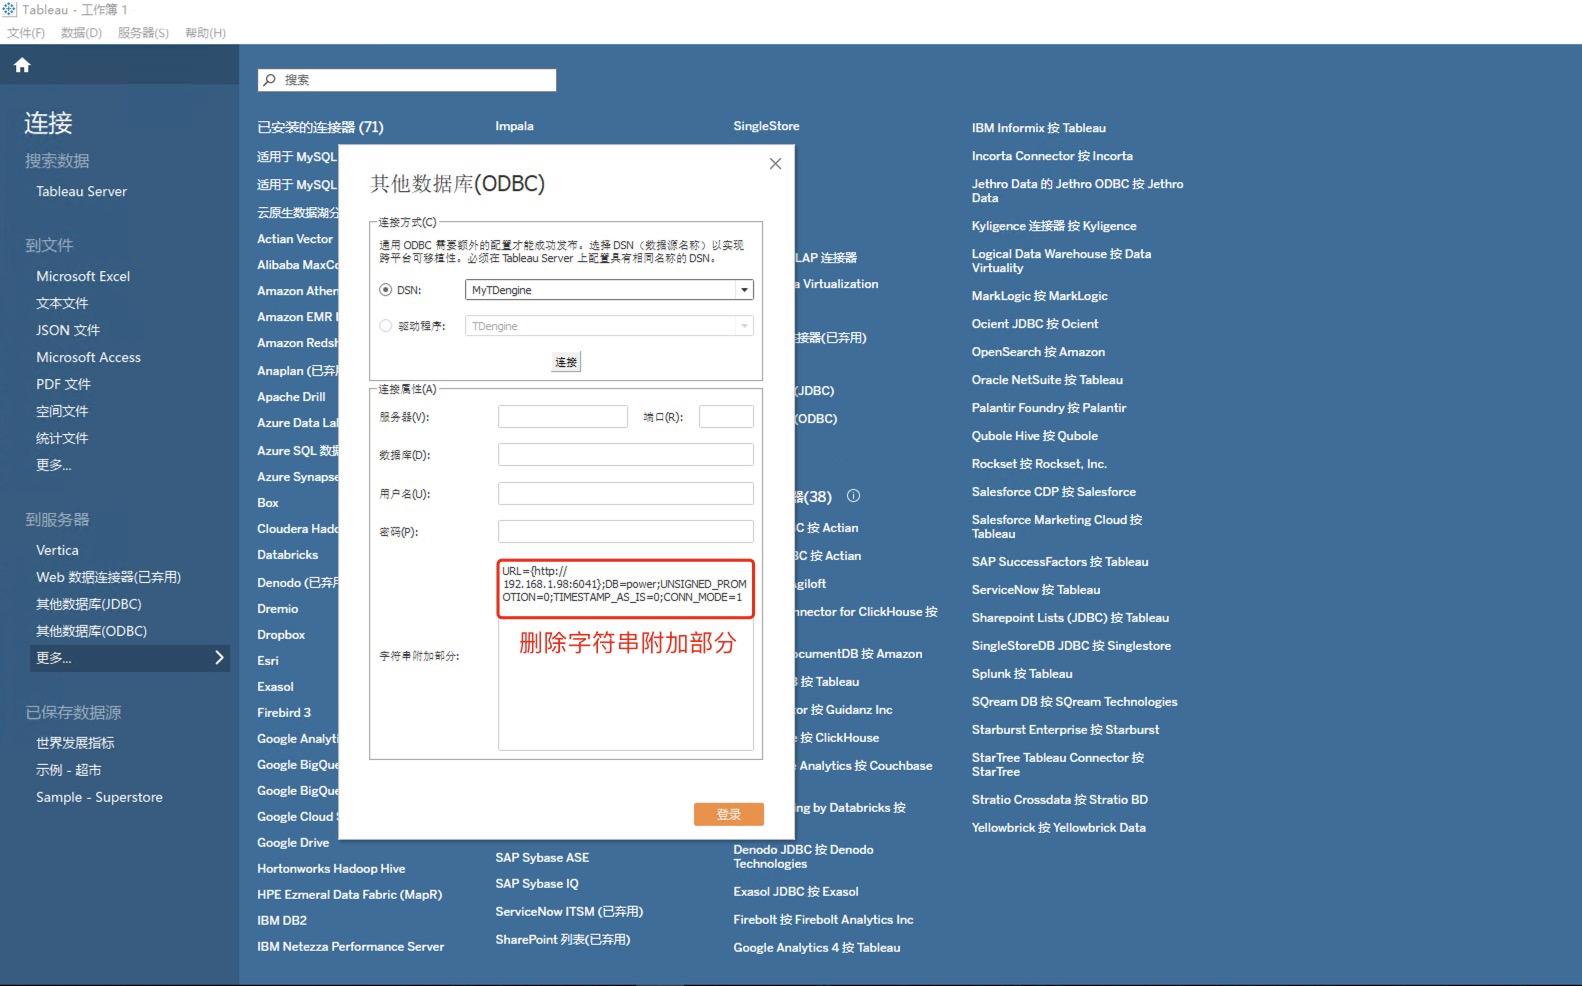1582x986 pixels.
Task: Open the 服务器(S) menu
Action: (x=143, y=33)
